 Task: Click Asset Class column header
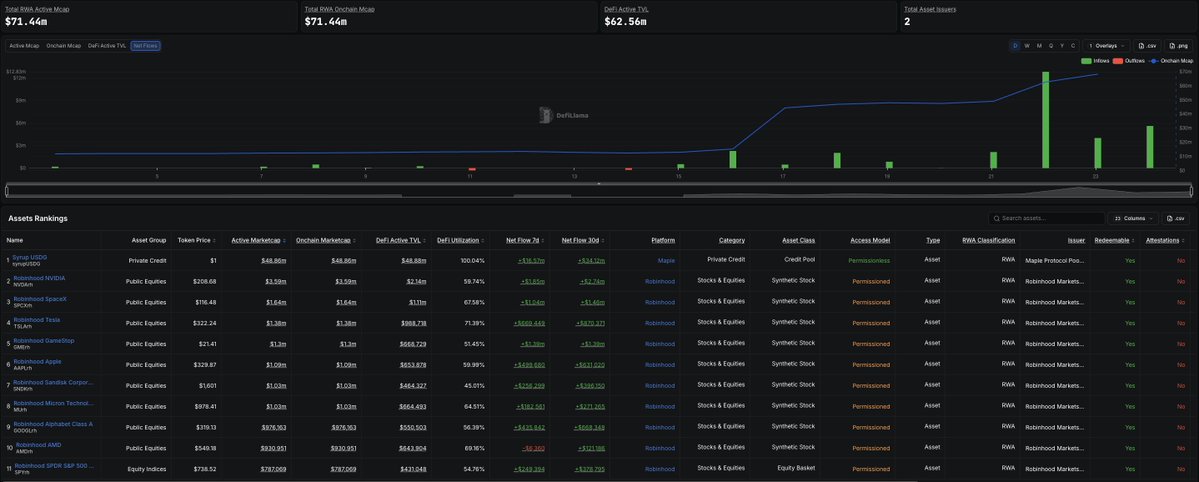(x=798, y=240)
